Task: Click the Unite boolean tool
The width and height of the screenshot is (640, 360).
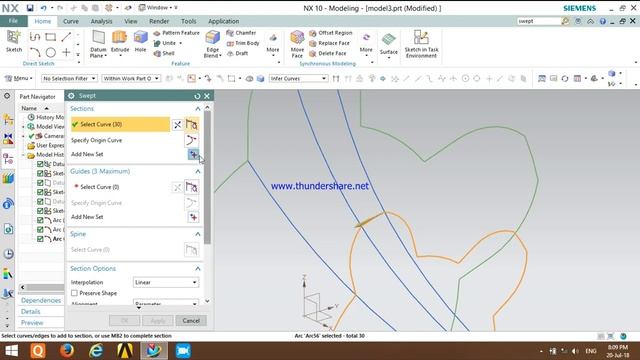Action: coord(165,43)
